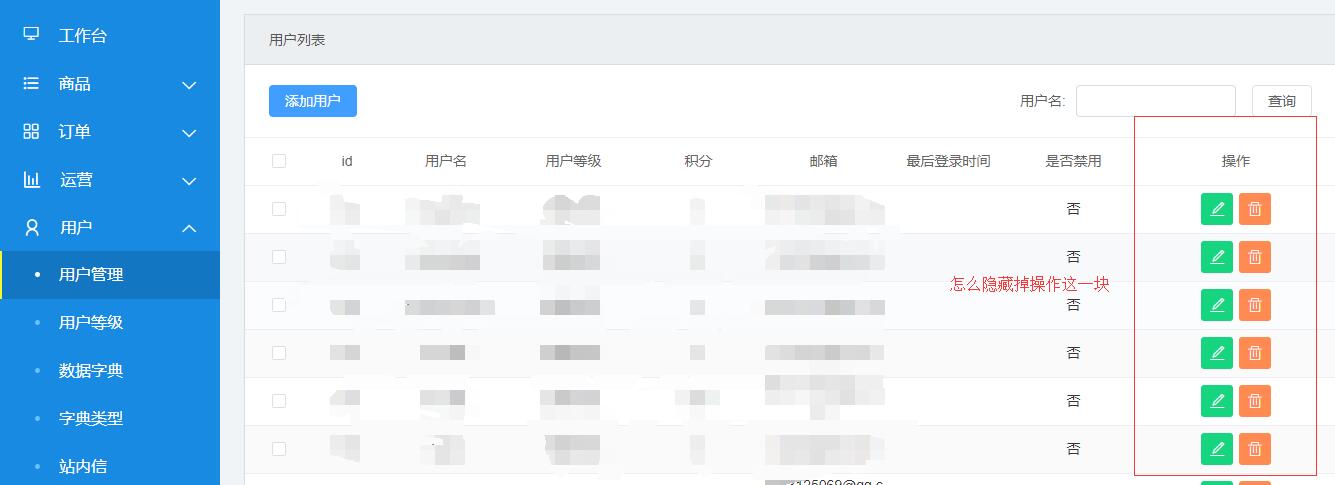This screenshot has width=1335, height=485.
Task: Click the 运营 chart icon in sidebar
Action: click(x=31, y=180)
